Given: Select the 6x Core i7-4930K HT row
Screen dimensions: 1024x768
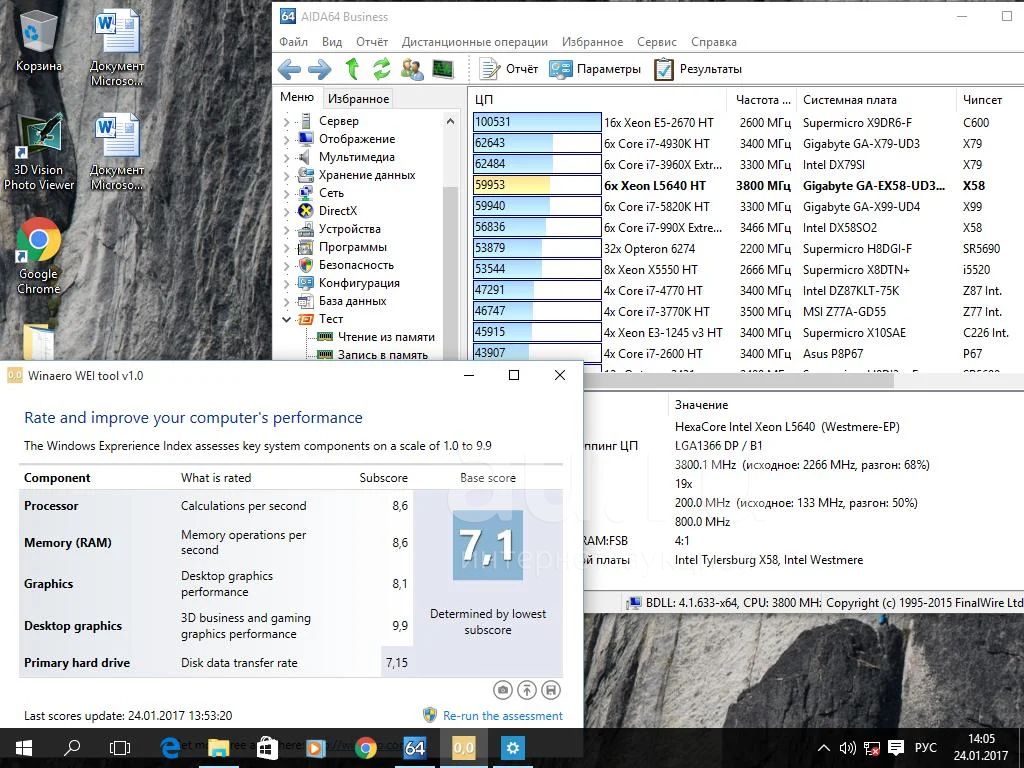Looking at the screenshot, I should [x=746, y=144].
